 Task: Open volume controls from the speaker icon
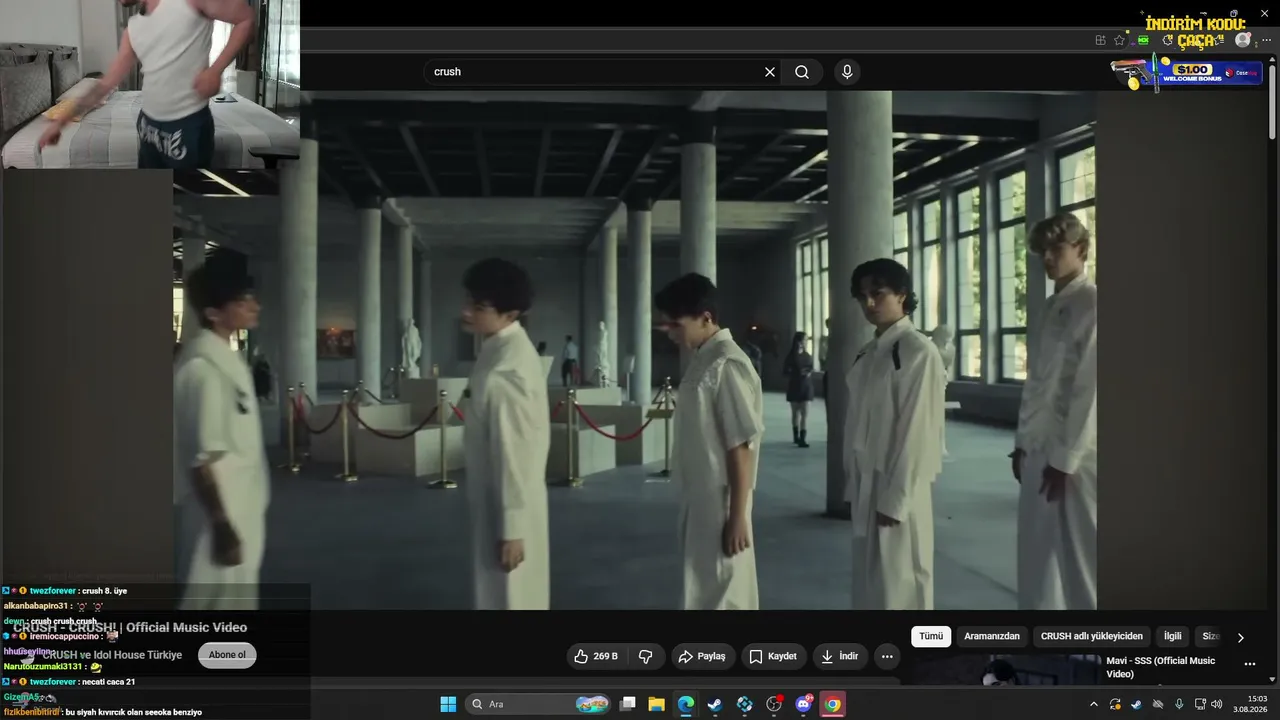point(1217,704)
